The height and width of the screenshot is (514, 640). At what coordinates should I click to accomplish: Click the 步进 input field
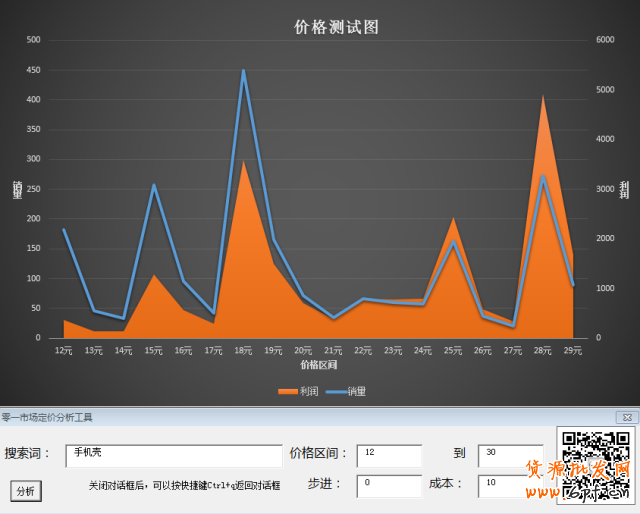click(x=388, y=485)
